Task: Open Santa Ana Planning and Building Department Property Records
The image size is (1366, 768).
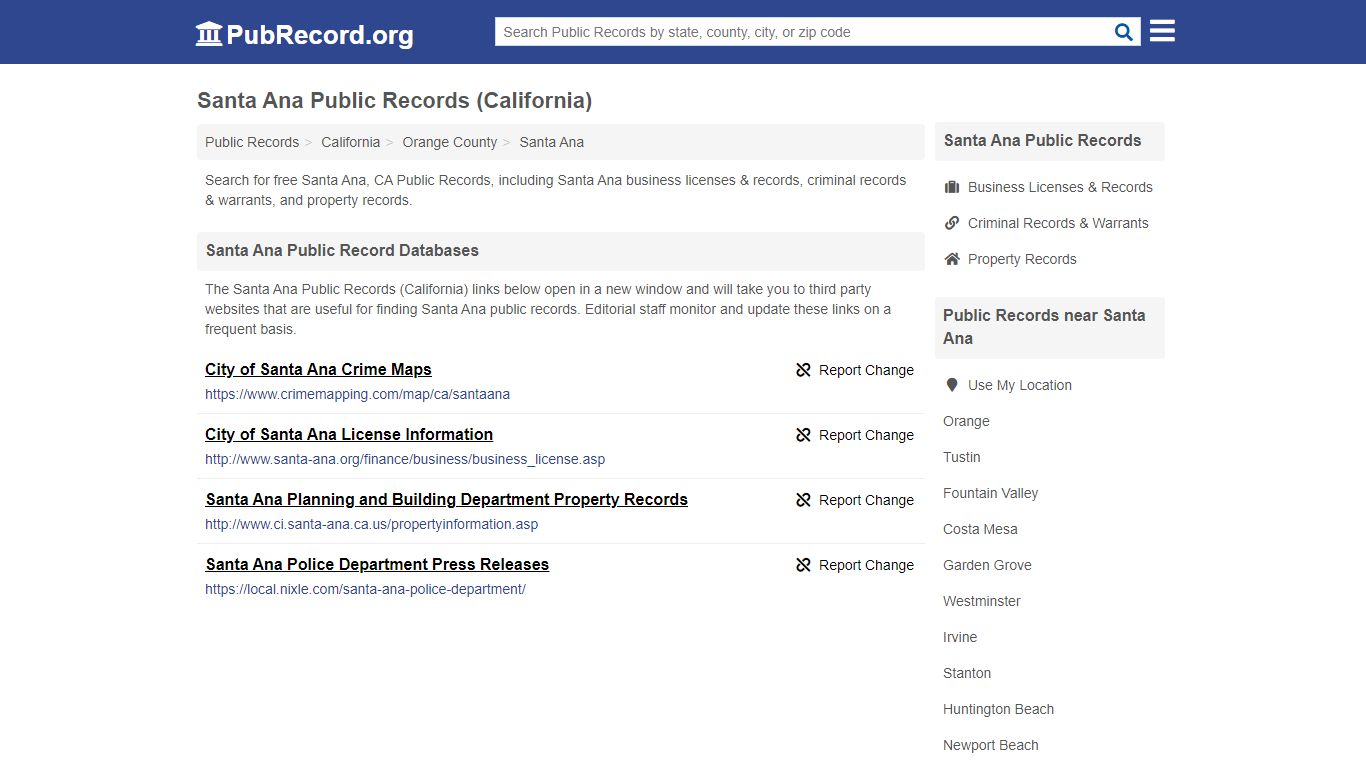Action: [447, 499]
